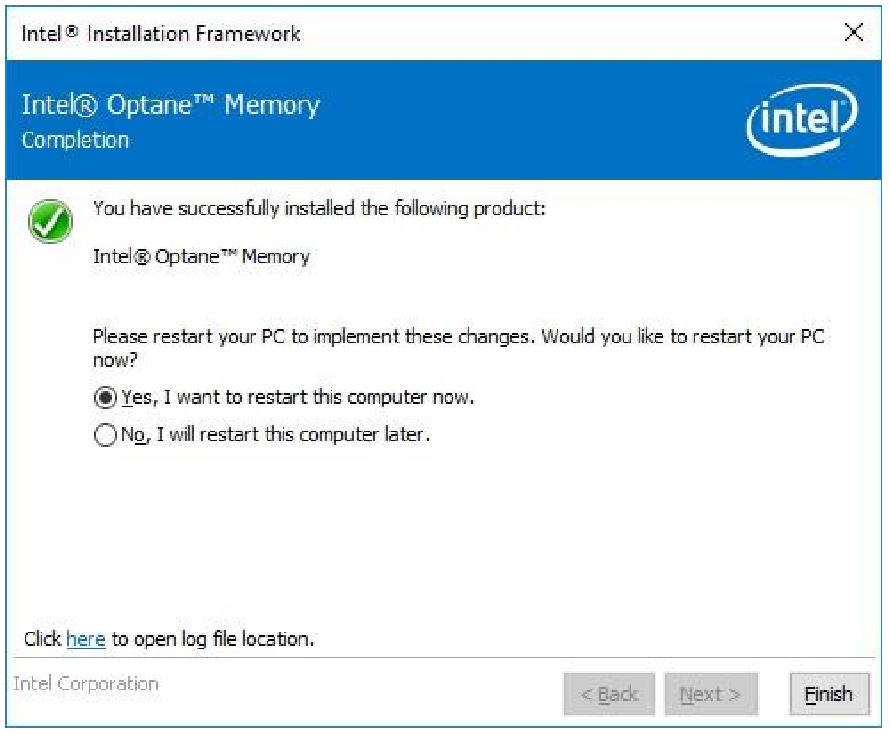
Task: Select the Yes restart now radio circle
Action: (x=105, y=398)
